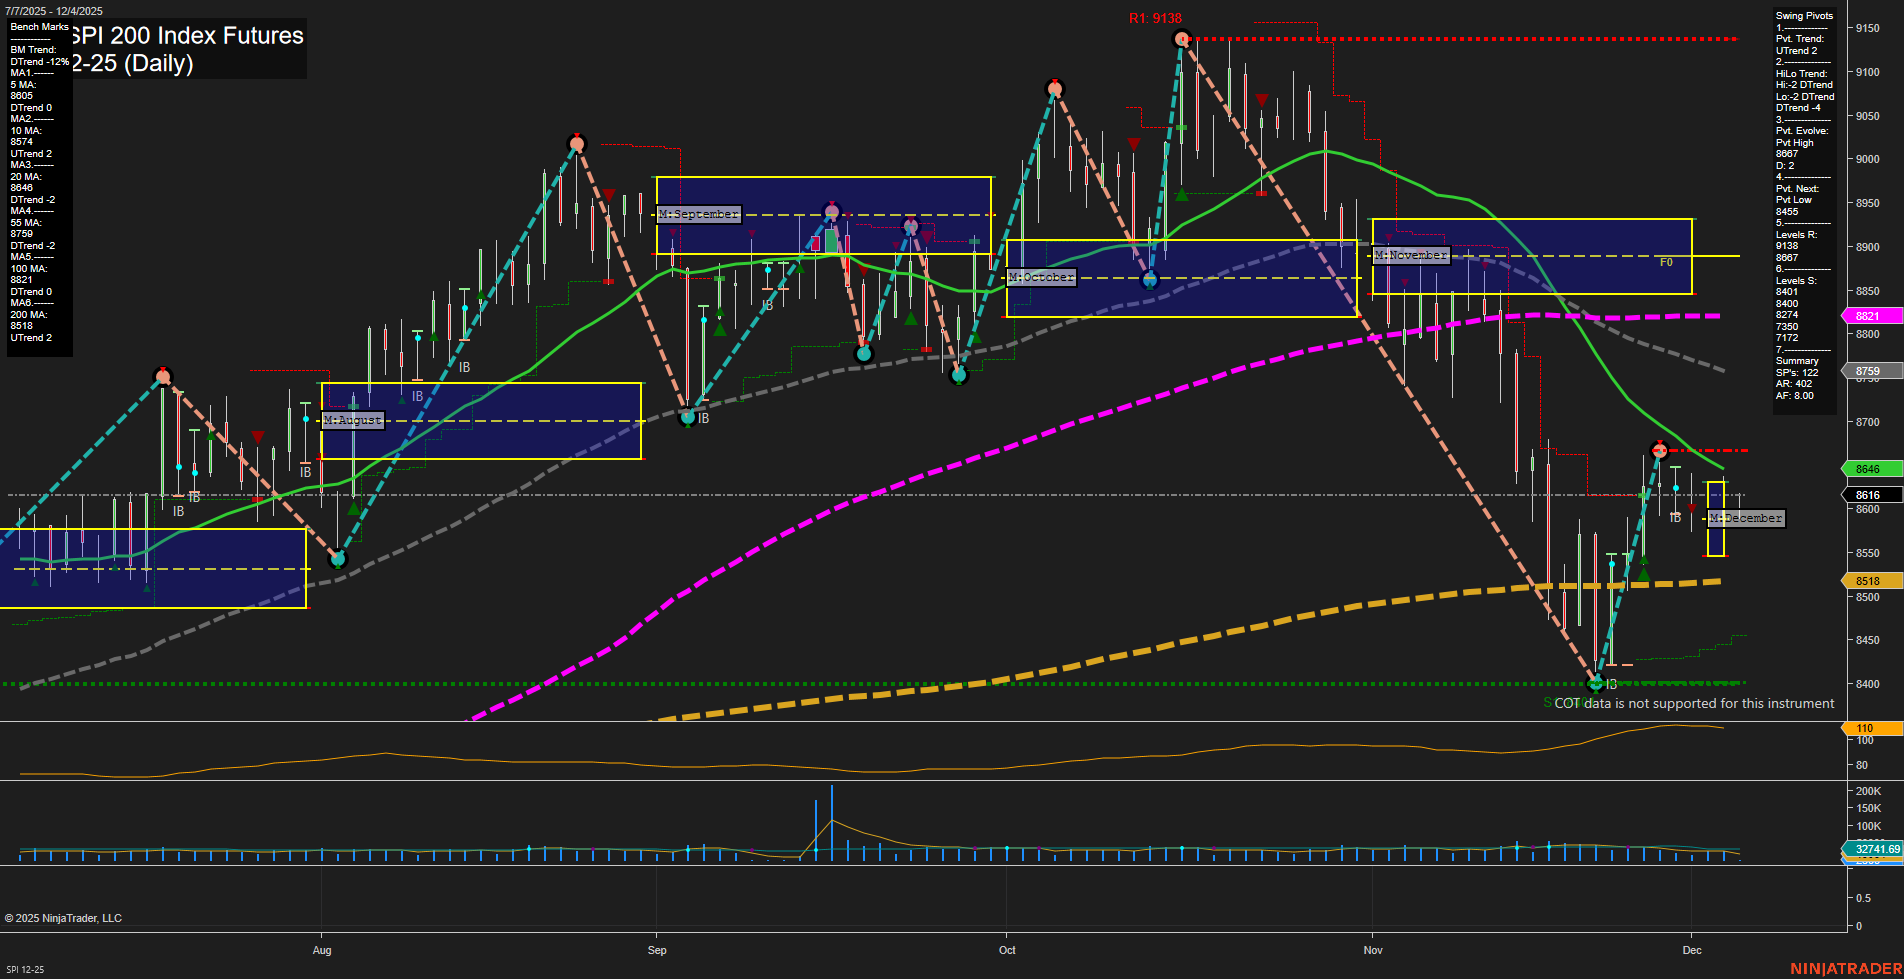Select the green 8646 price level tag
Screen dimensions: 1904x979
(x=1871, y=468)
